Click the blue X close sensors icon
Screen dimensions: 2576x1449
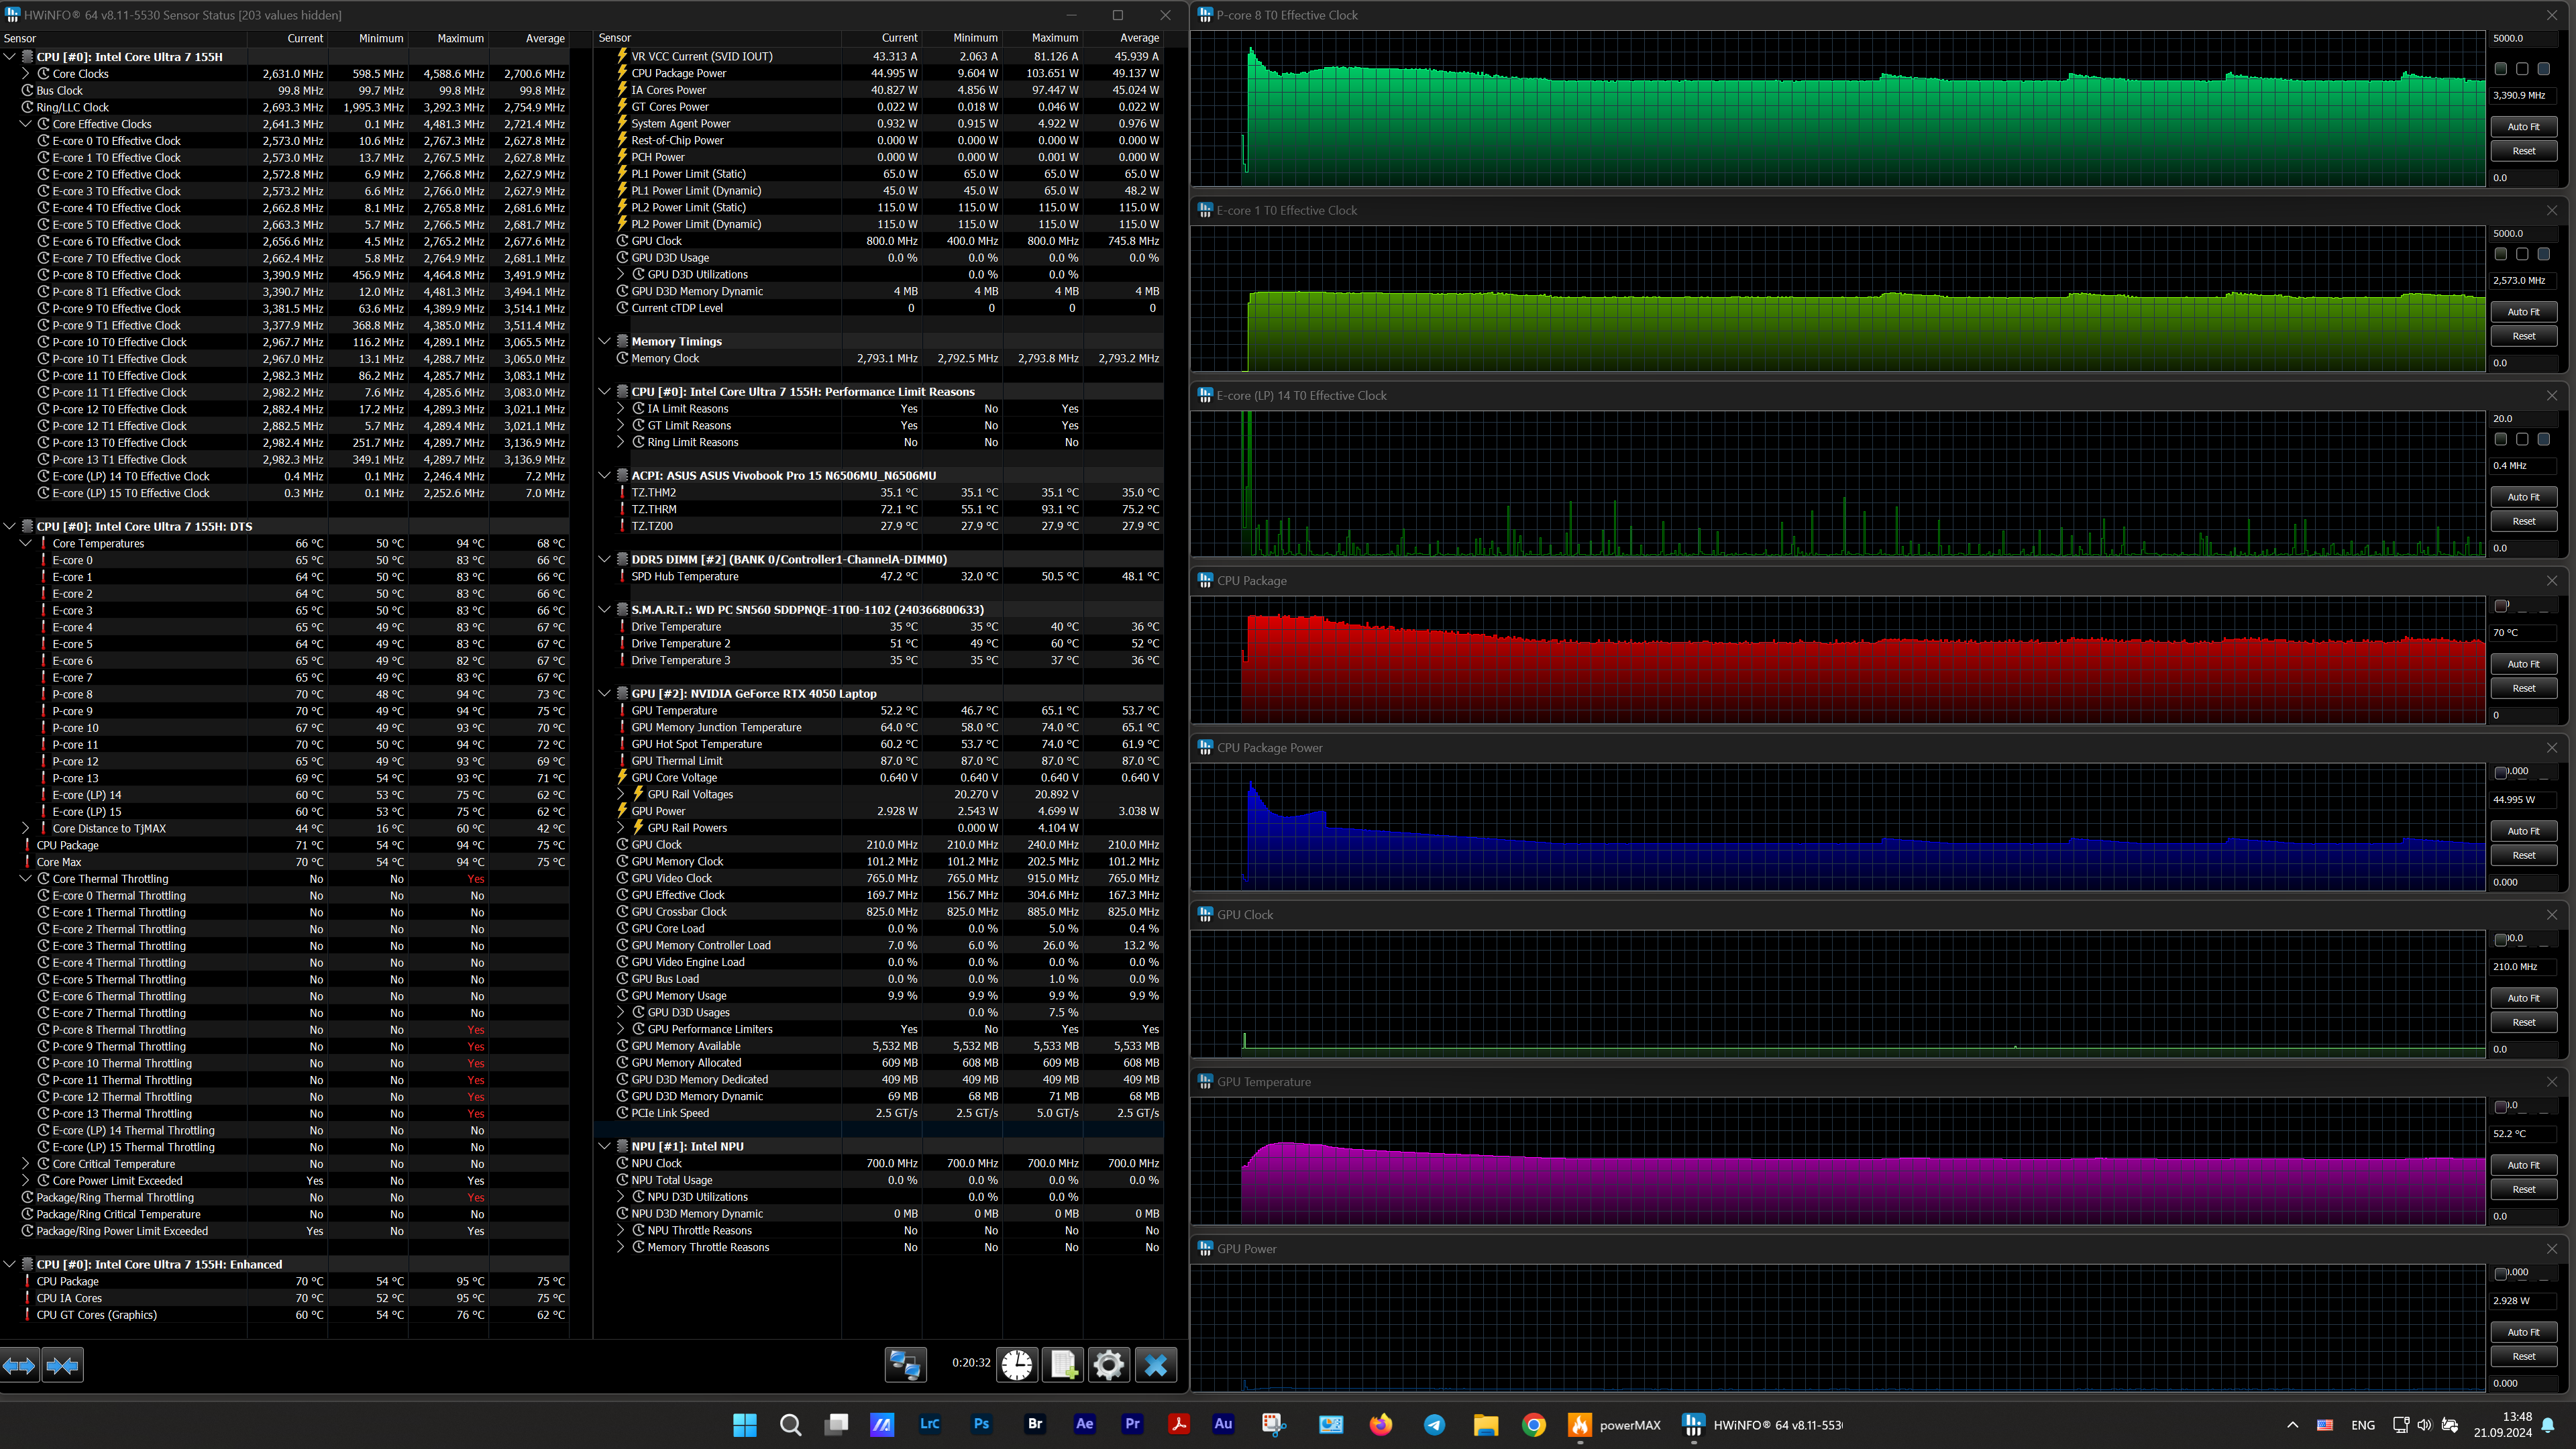click(x=1156, y=1365)
